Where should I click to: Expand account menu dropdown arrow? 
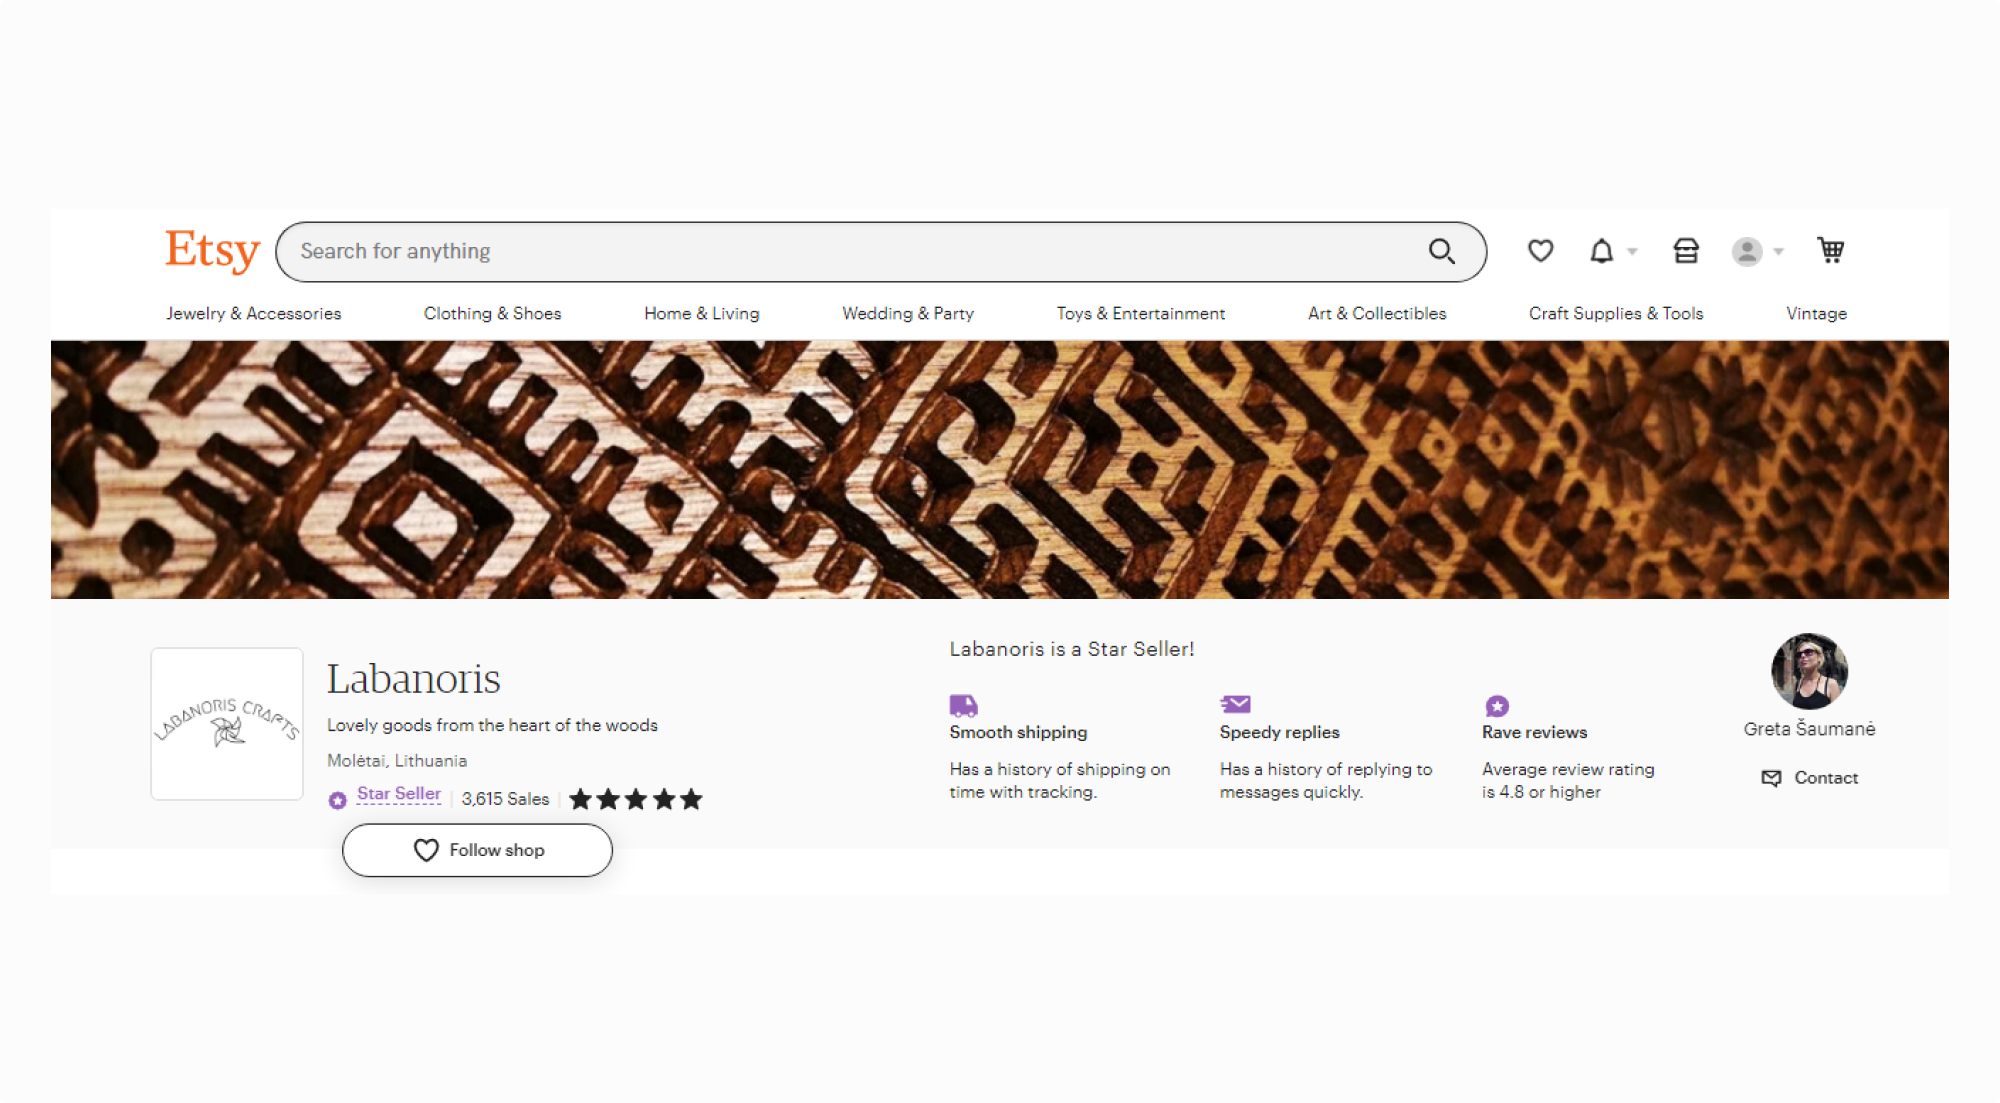[x=1778, y=252]
